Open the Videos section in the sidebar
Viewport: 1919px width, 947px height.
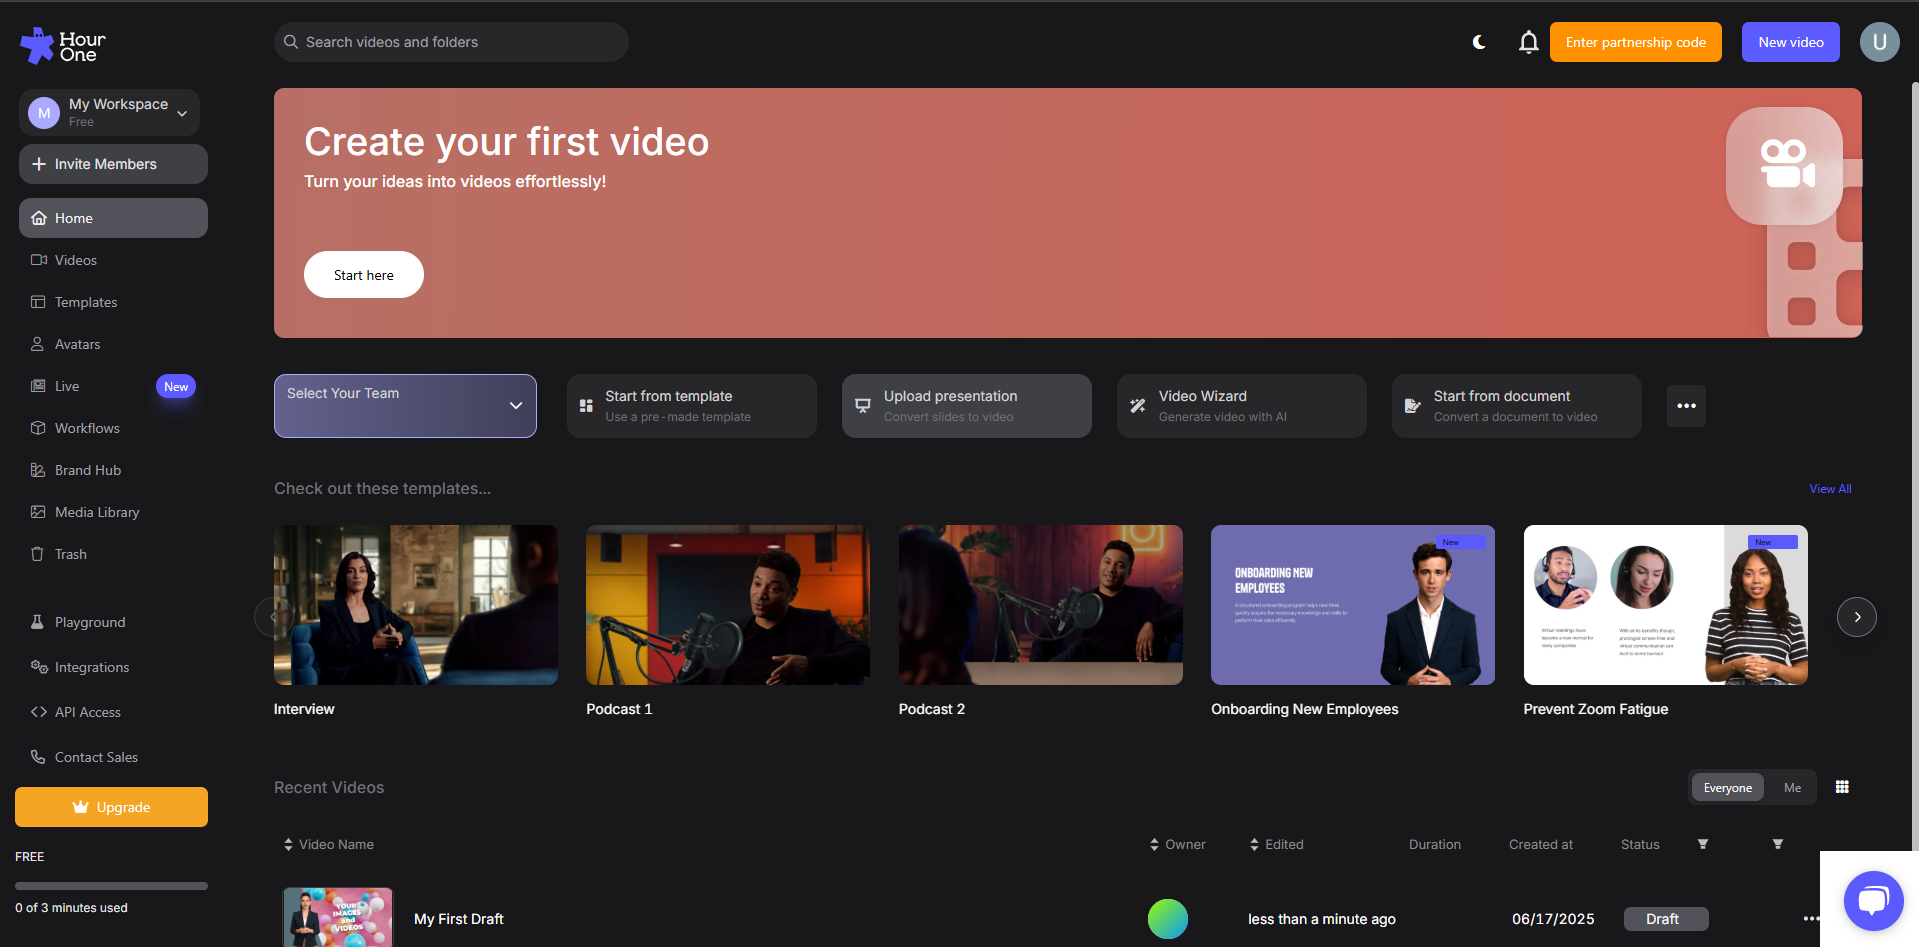(75, 260)
